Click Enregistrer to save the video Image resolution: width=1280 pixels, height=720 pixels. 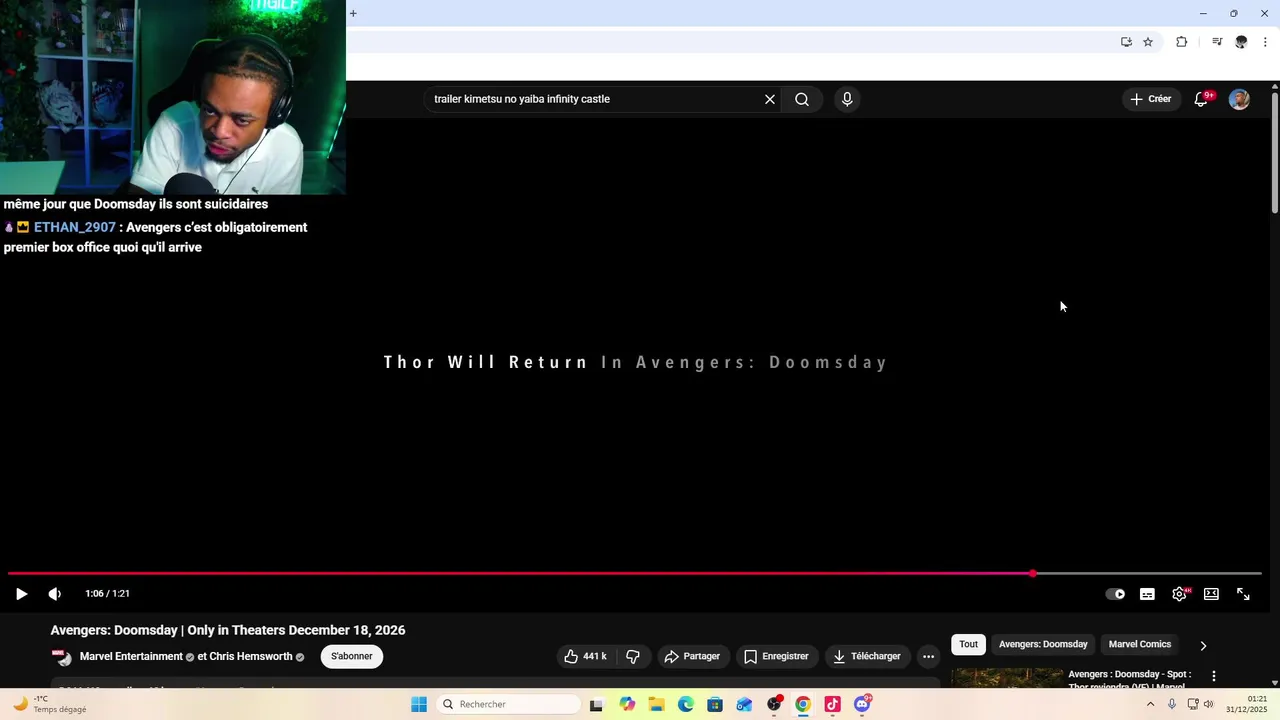tap(776, 656)
